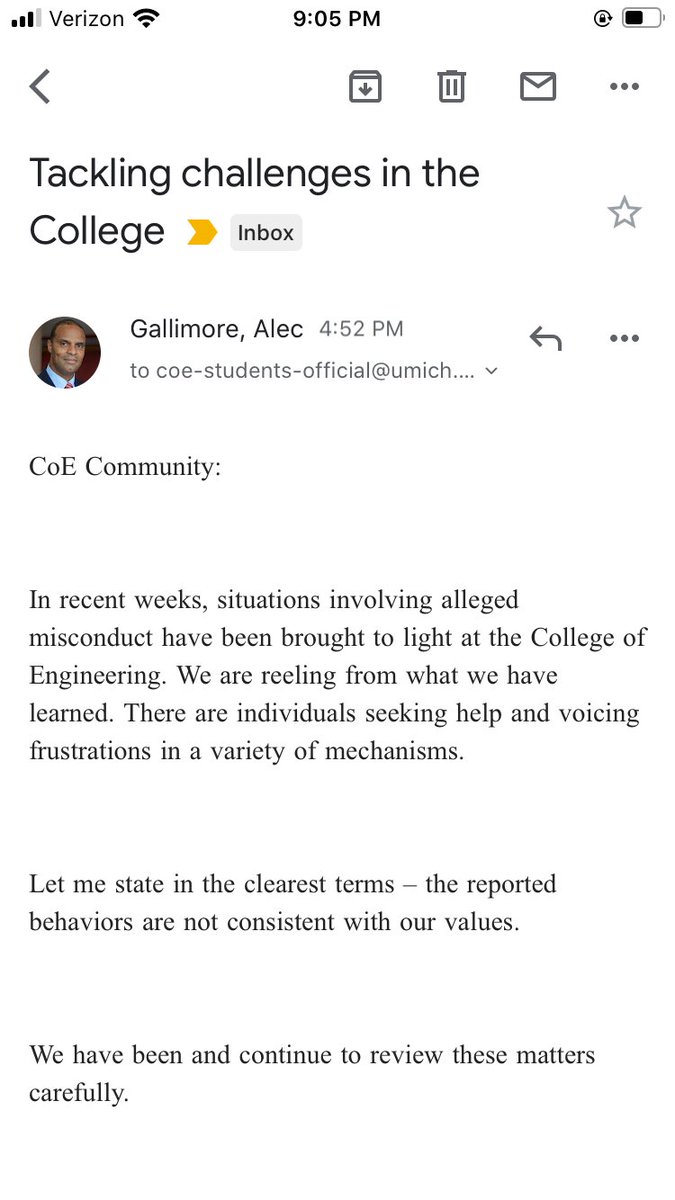
Task: Open Alec Gallimore's profile photo
Action: [x=65, y=352]
